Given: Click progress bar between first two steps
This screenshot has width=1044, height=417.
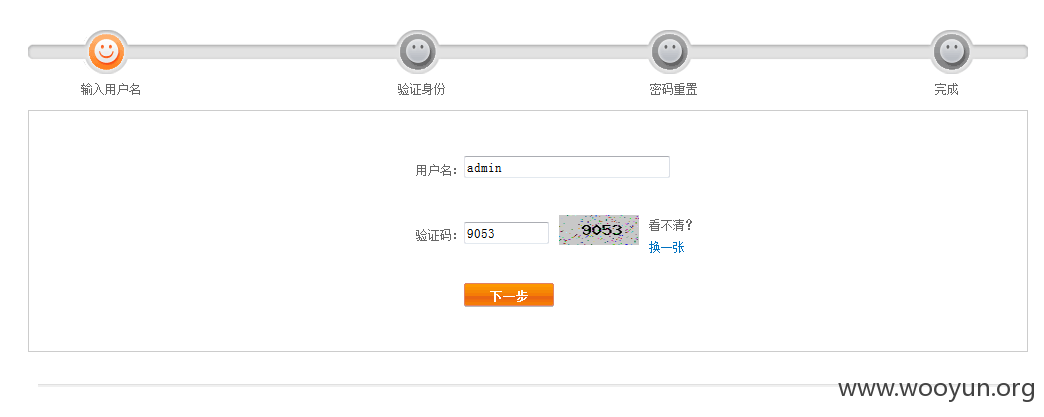Looking at the screenshot, I should (262, 51).
